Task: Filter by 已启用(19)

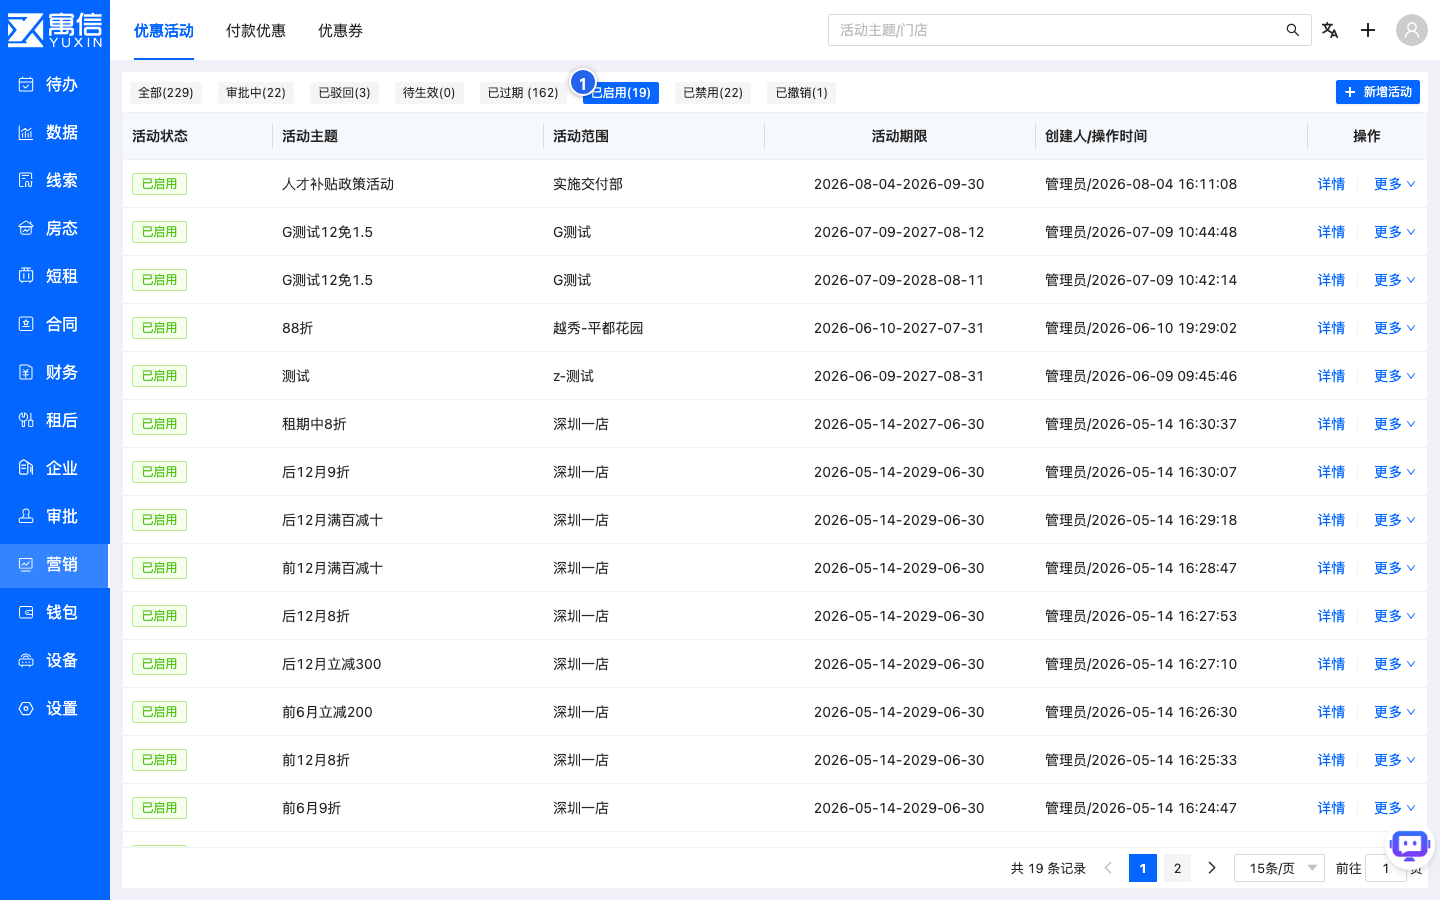Action: click(x=621, y=93)
